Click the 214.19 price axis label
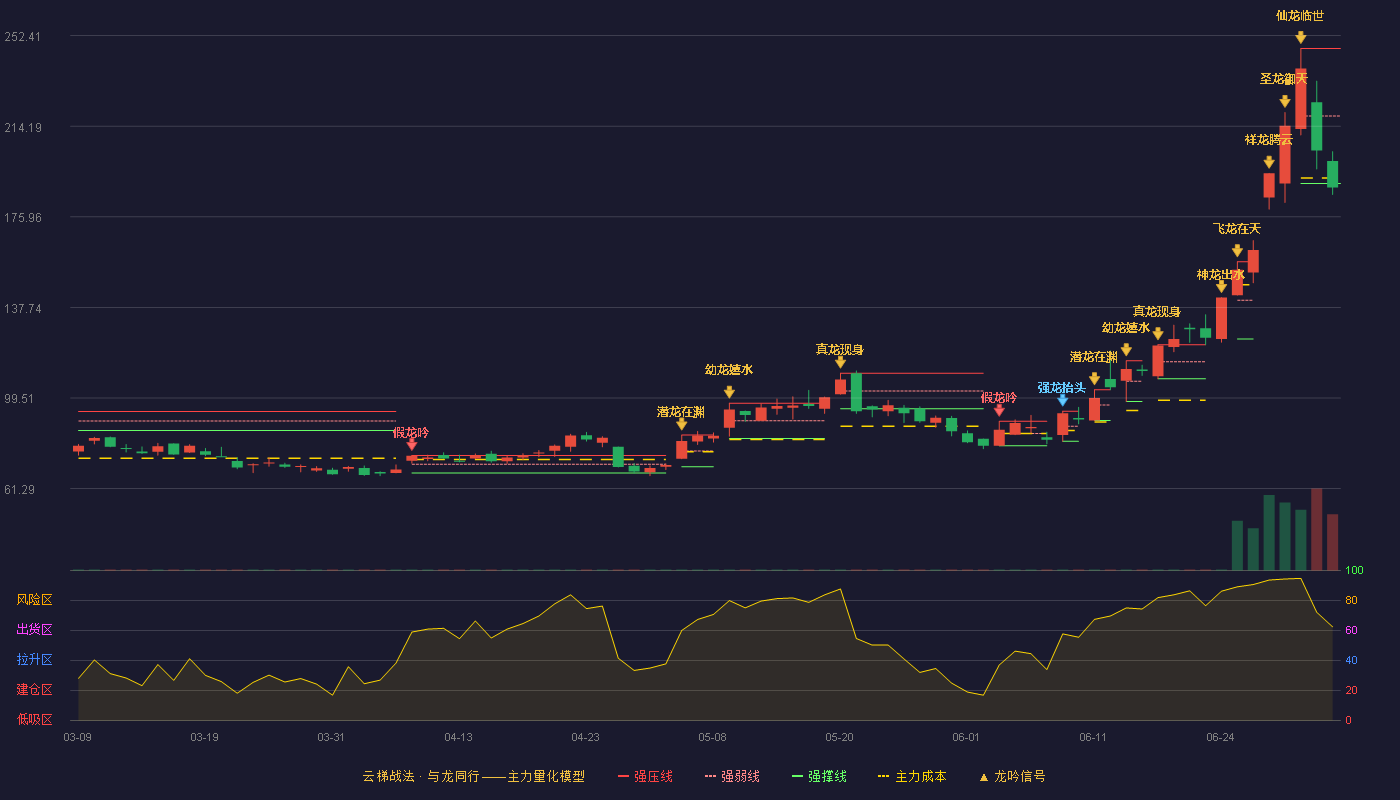 tap(22, 127)
